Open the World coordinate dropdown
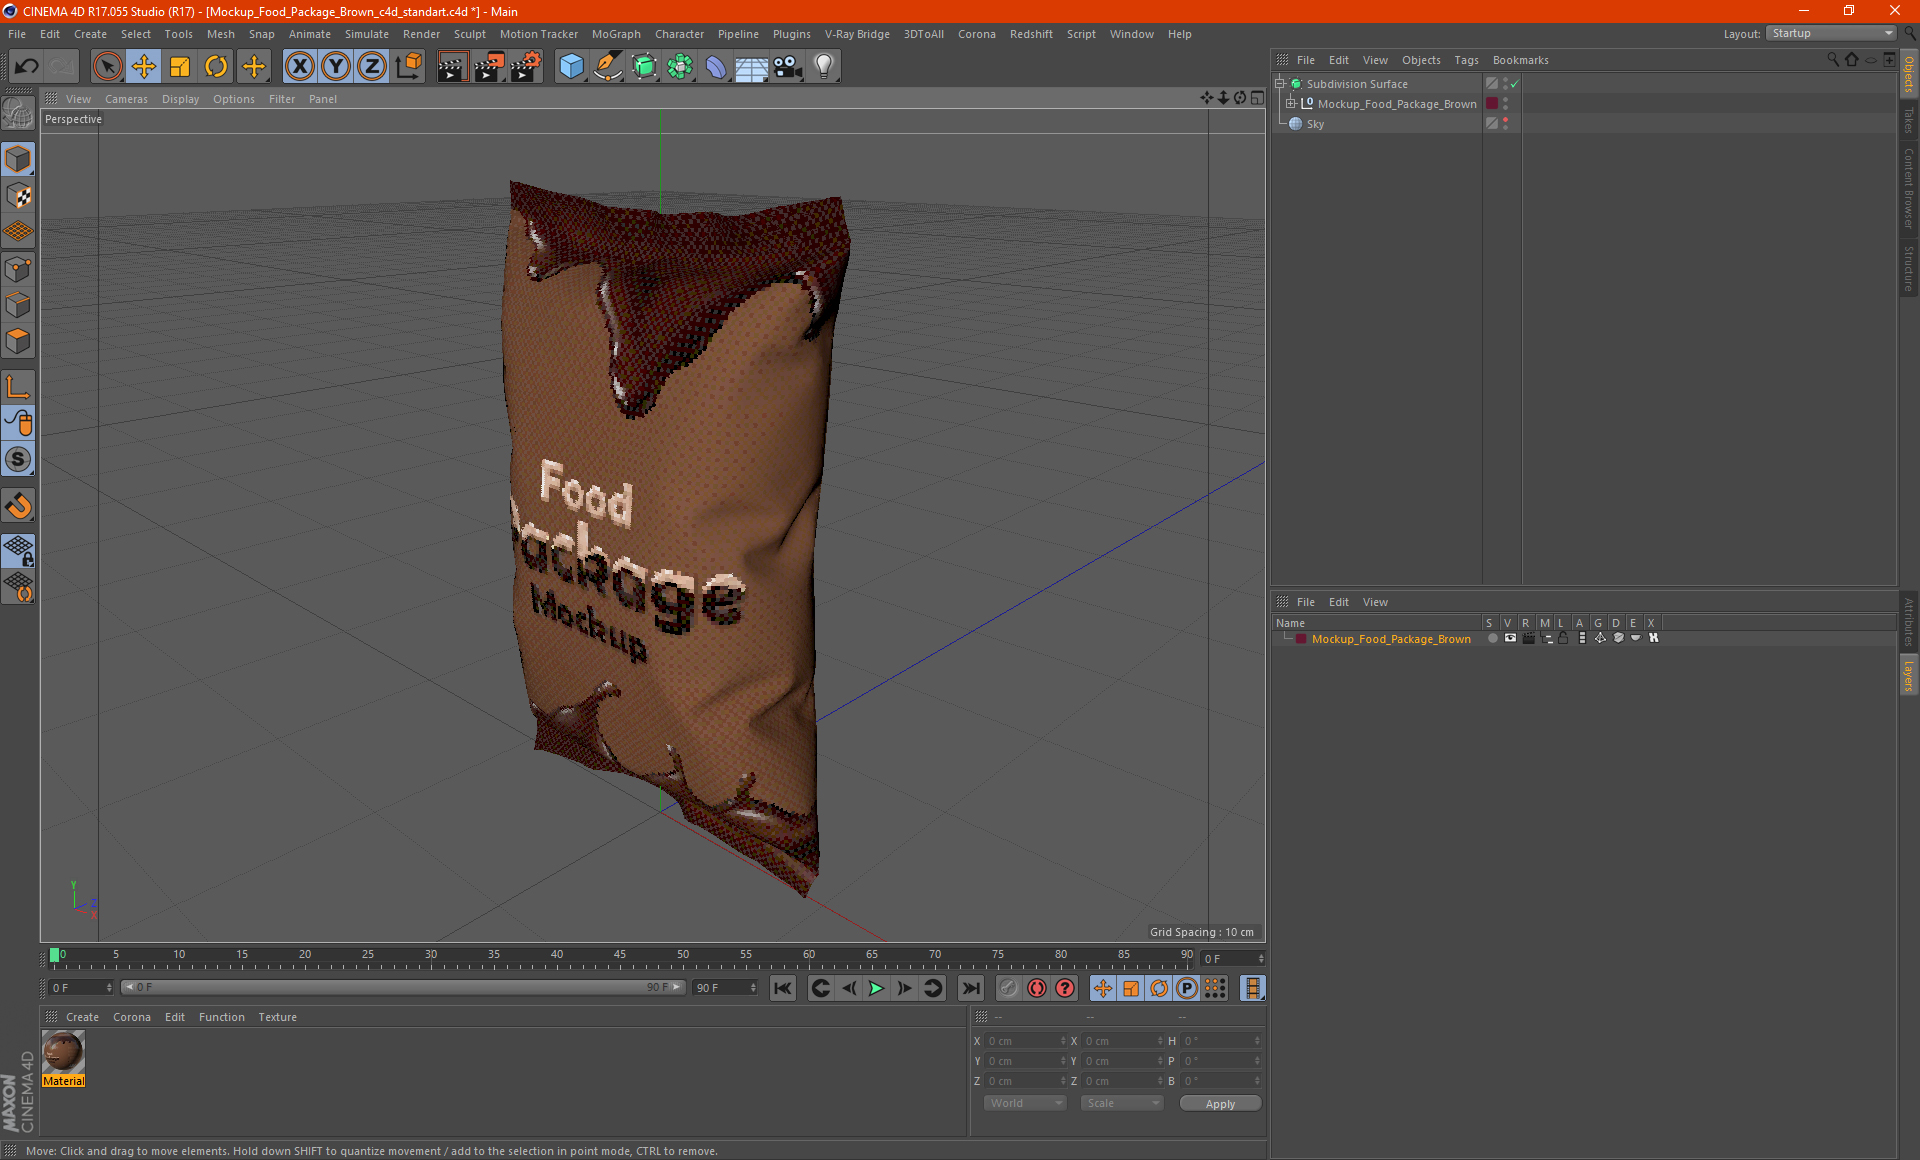1920x1160 pixels. click(1025, 1103)
